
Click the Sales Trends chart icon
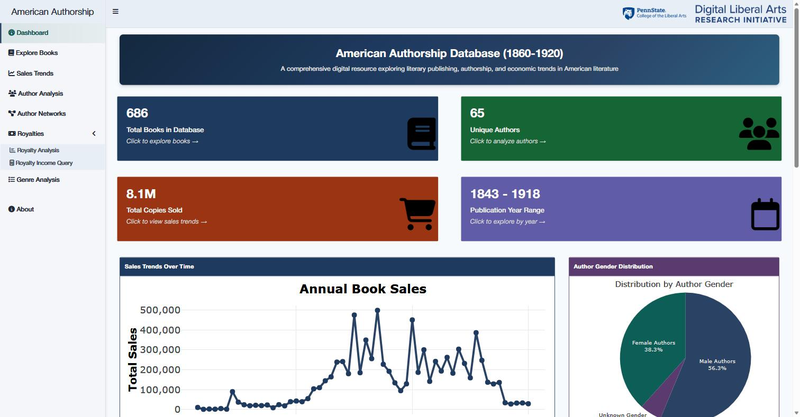[11, 73]
